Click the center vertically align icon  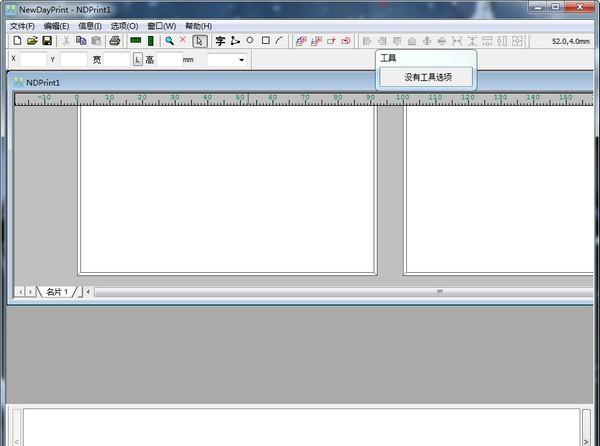click(x=427, y=41)
